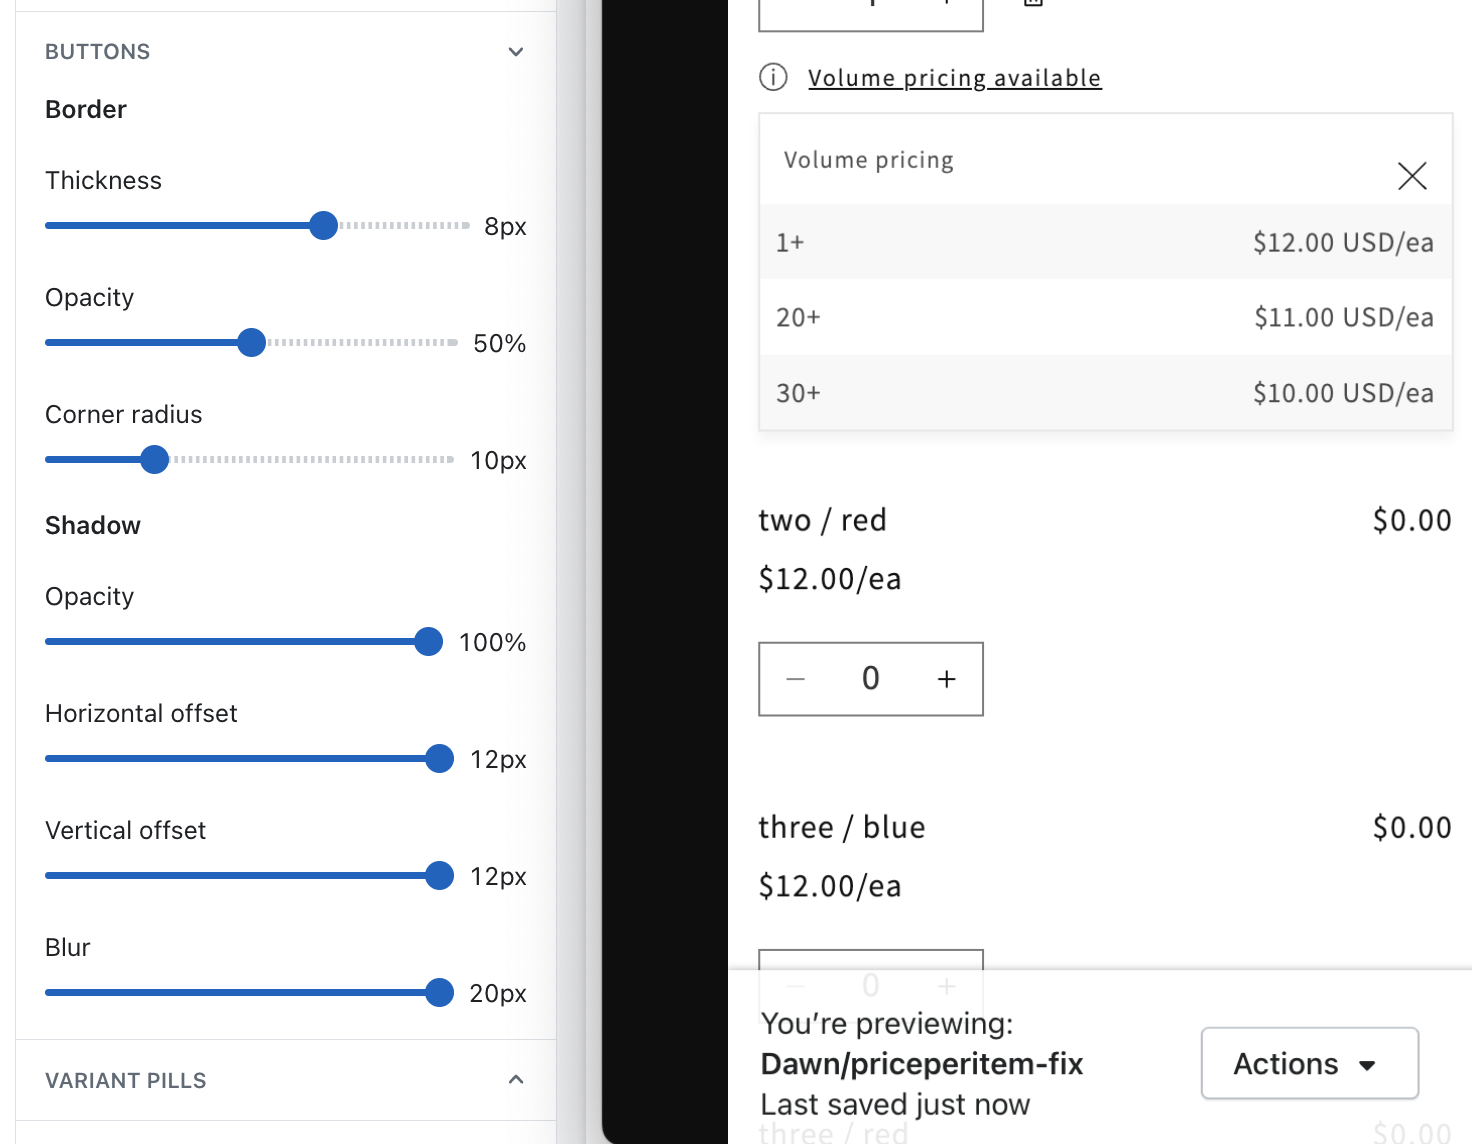Screen dimensions: 1472x1144
Task: Click the minus icon for two / red quantity
Action: [795, 678]
